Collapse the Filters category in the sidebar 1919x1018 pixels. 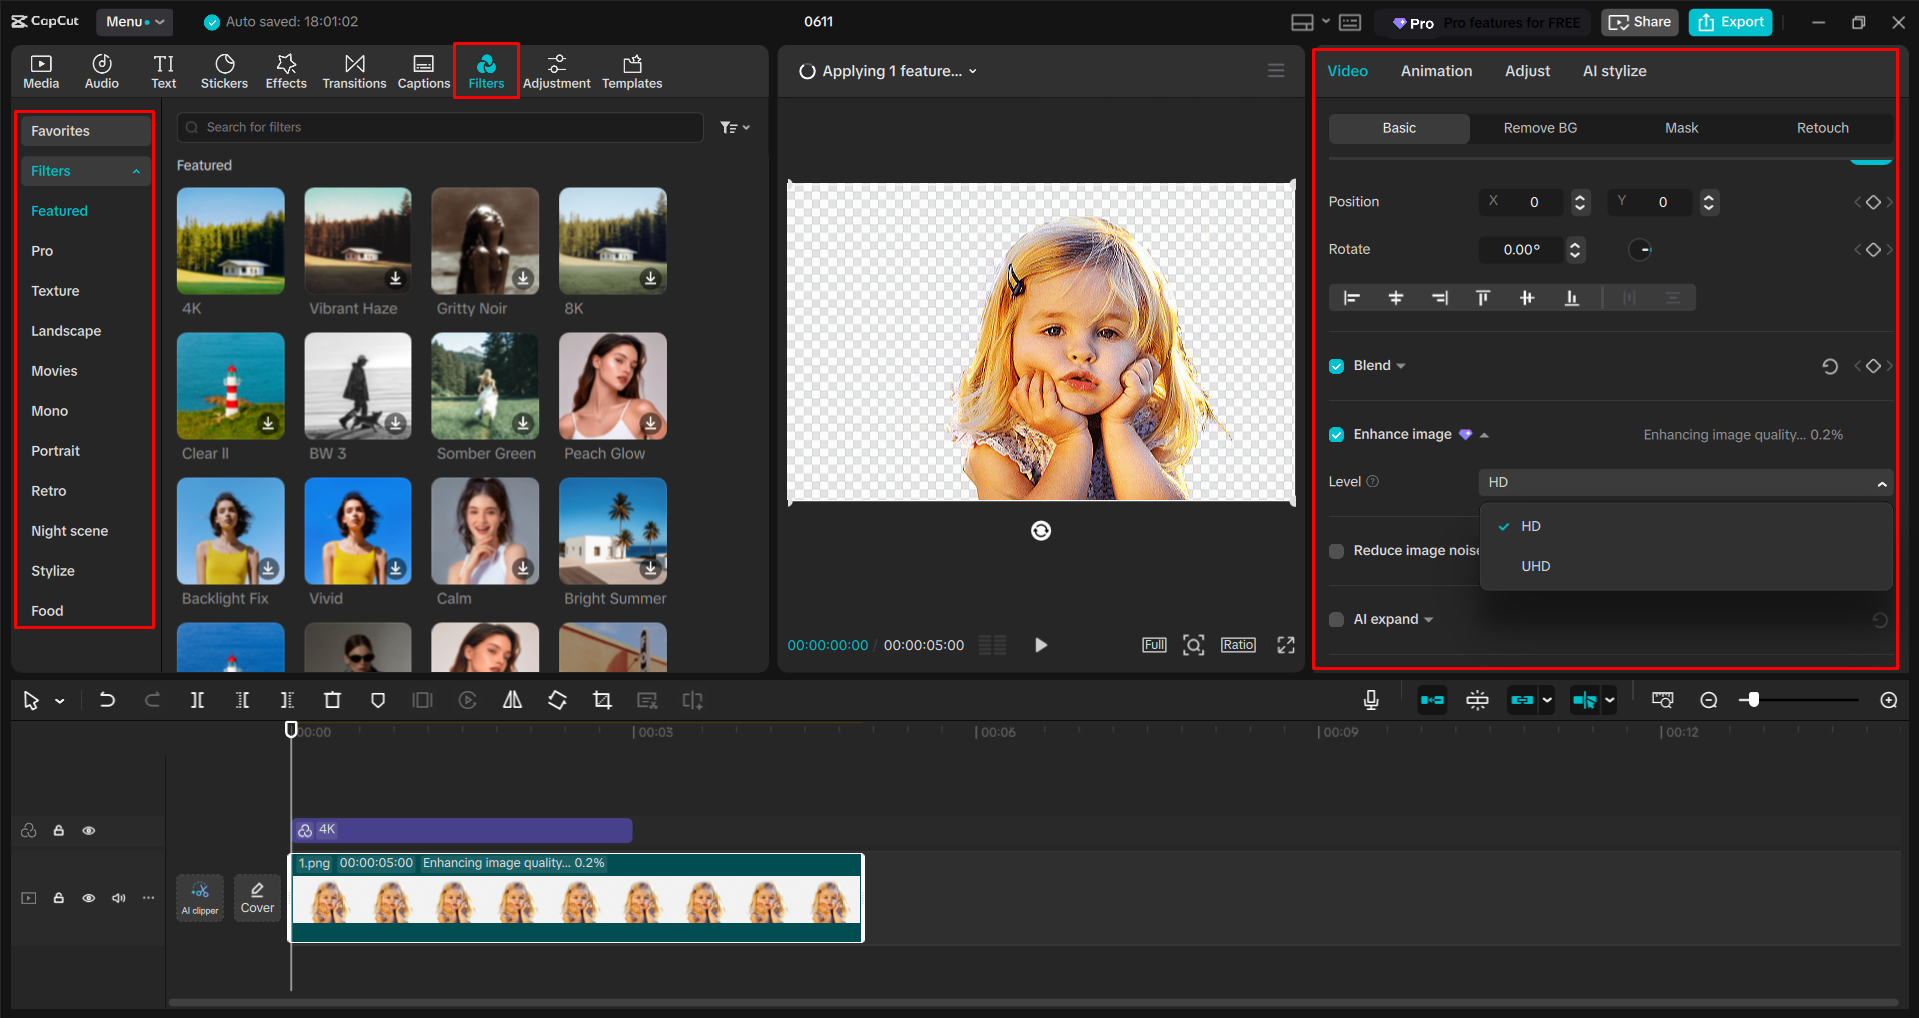136,170
